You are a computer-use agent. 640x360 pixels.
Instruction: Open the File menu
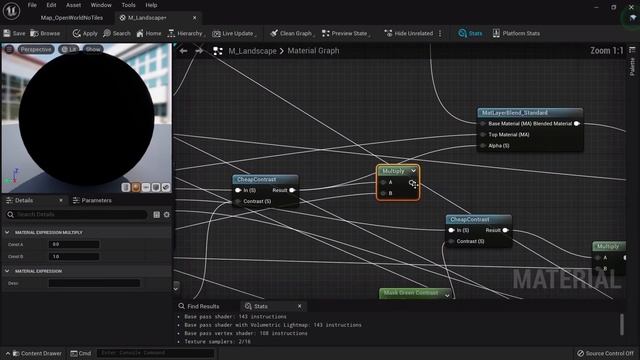point(32,5)
